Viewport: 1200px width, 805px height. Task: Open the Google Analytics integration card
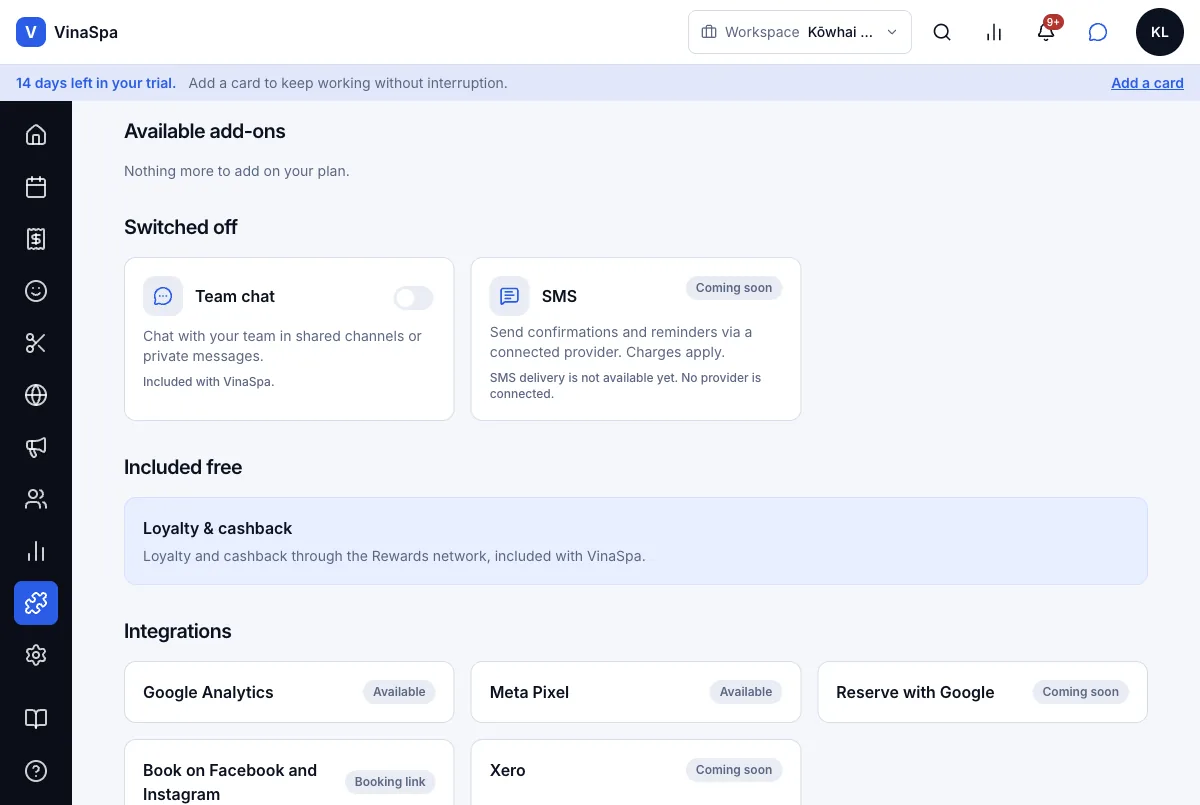(x=289, y=692)
